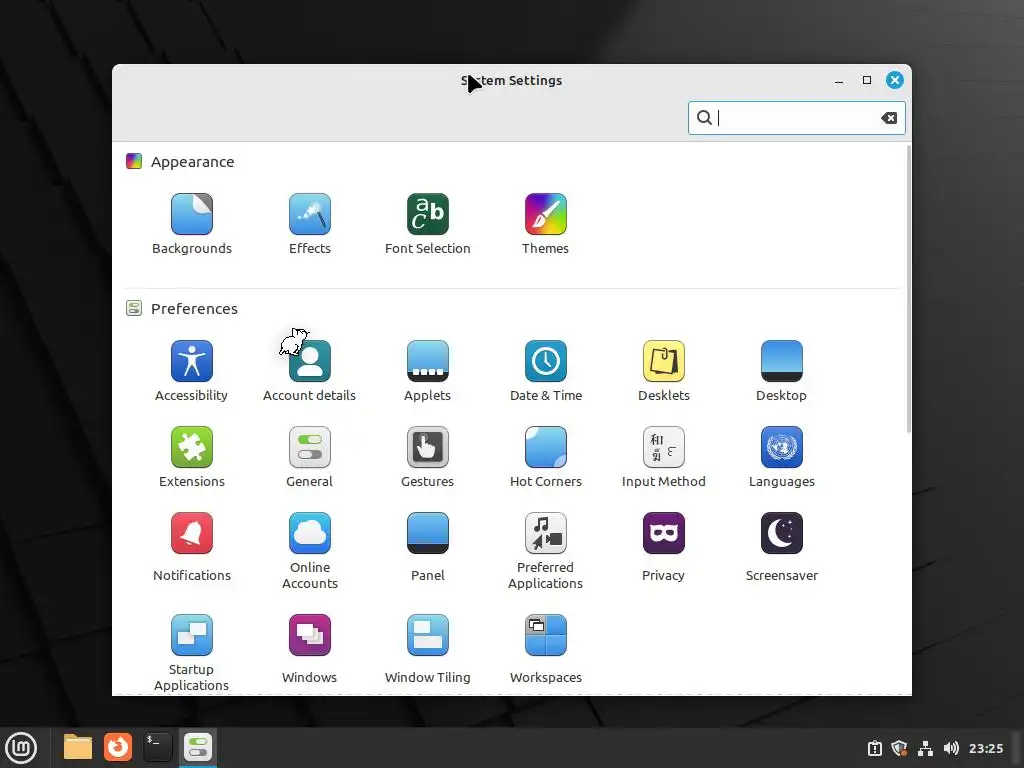
Task: Open the update manager shield icon
Action: point(899,748)
